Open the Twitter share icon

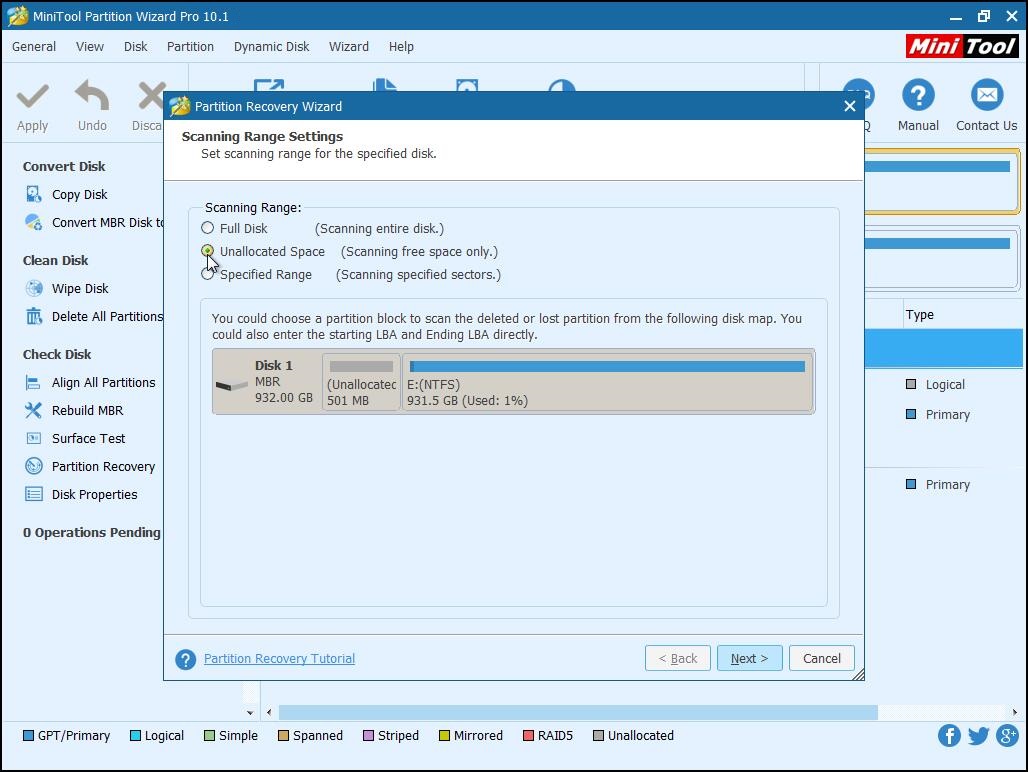(x=978, y=735)
